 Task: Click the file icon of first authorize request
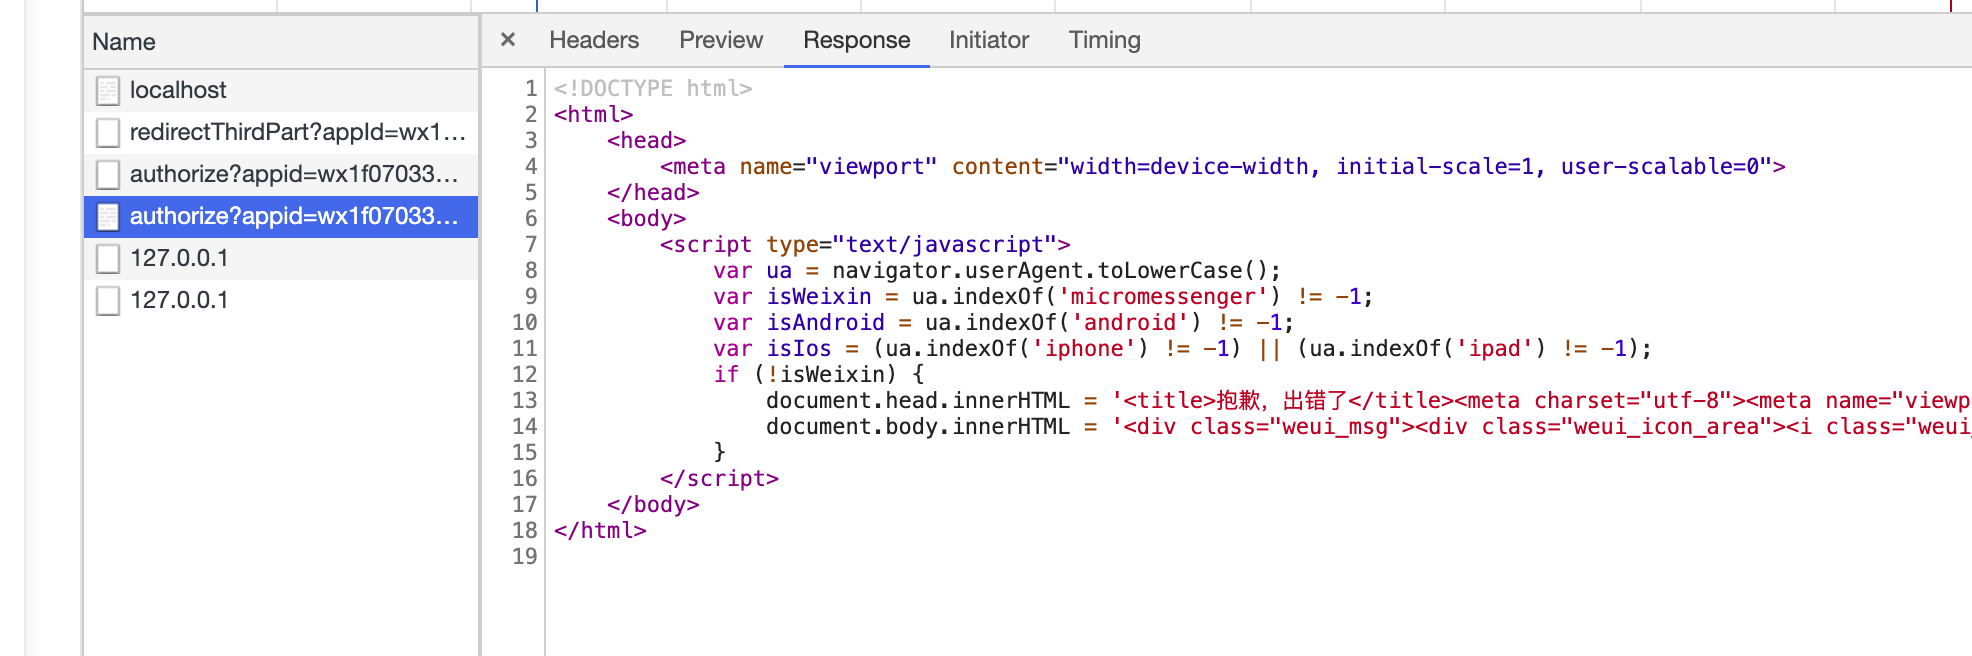(x=108, y=175)
